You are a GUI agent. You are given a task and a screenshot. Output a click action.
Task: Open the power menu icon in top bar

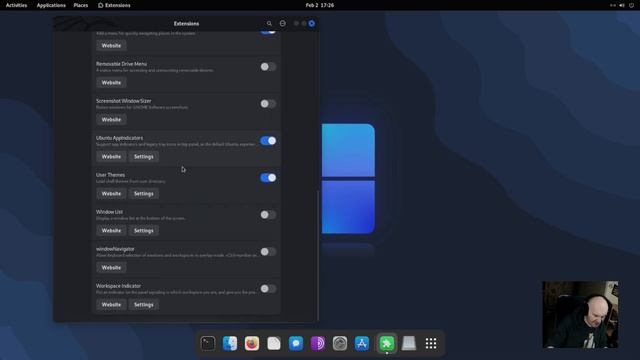point(631,5)
